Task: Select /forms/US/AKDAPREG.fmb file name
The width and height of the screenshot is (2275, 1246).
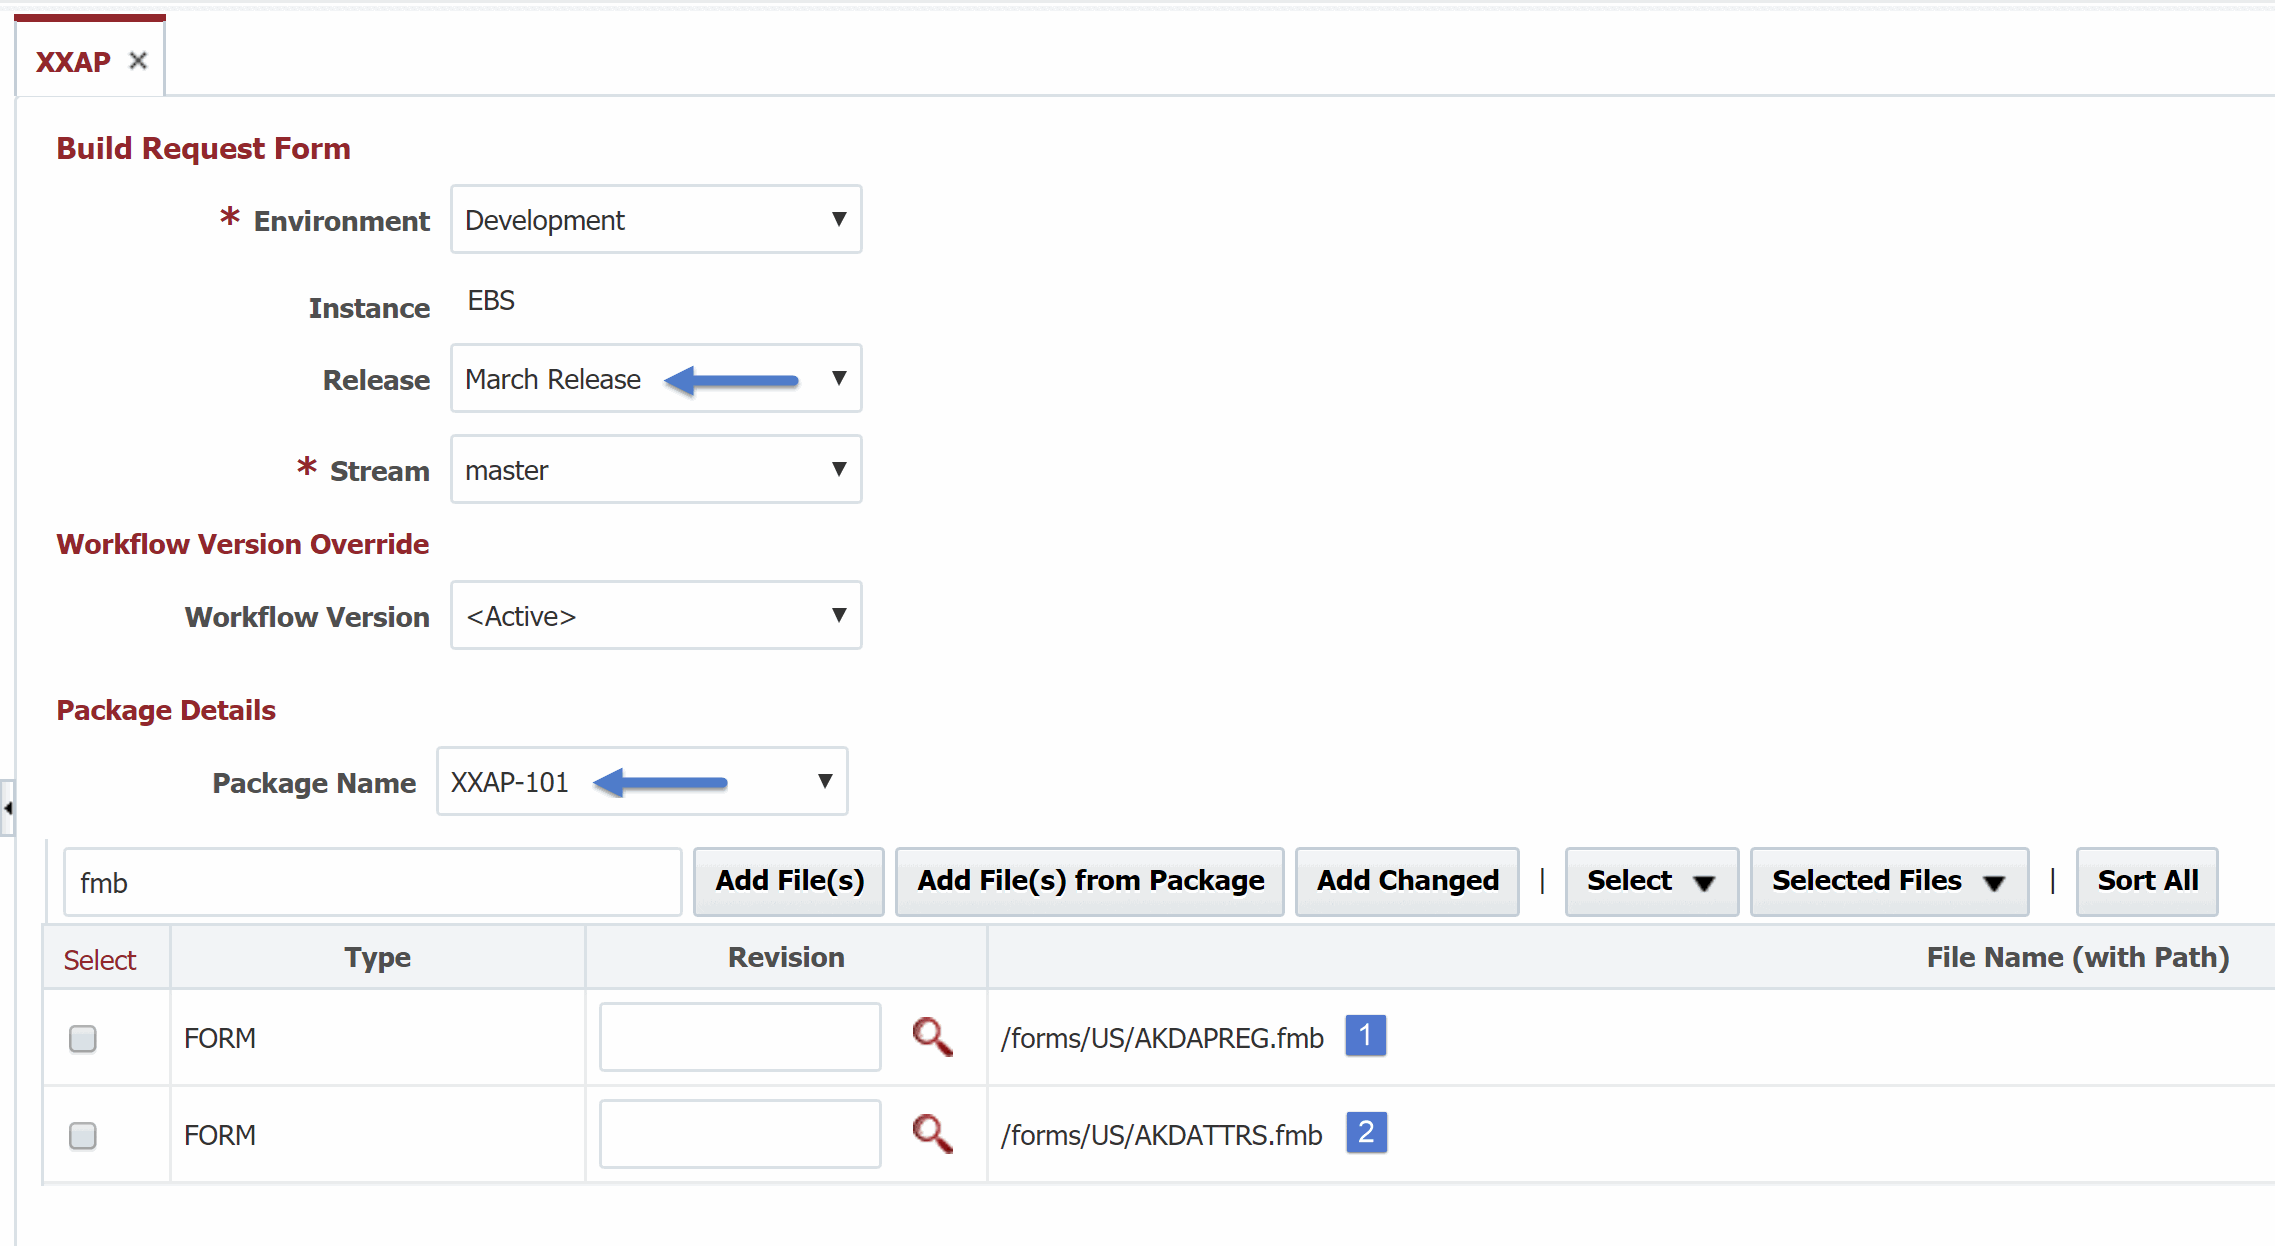Action: coord(1162,1038)
